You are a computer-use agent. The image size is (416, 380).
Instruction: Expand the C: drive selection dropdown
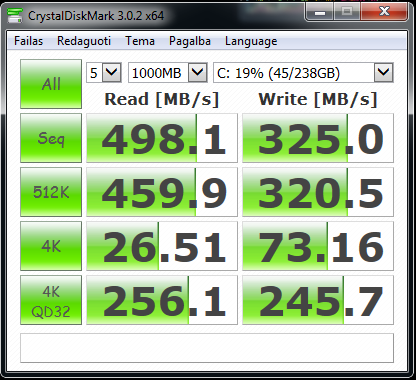(383, 72)
